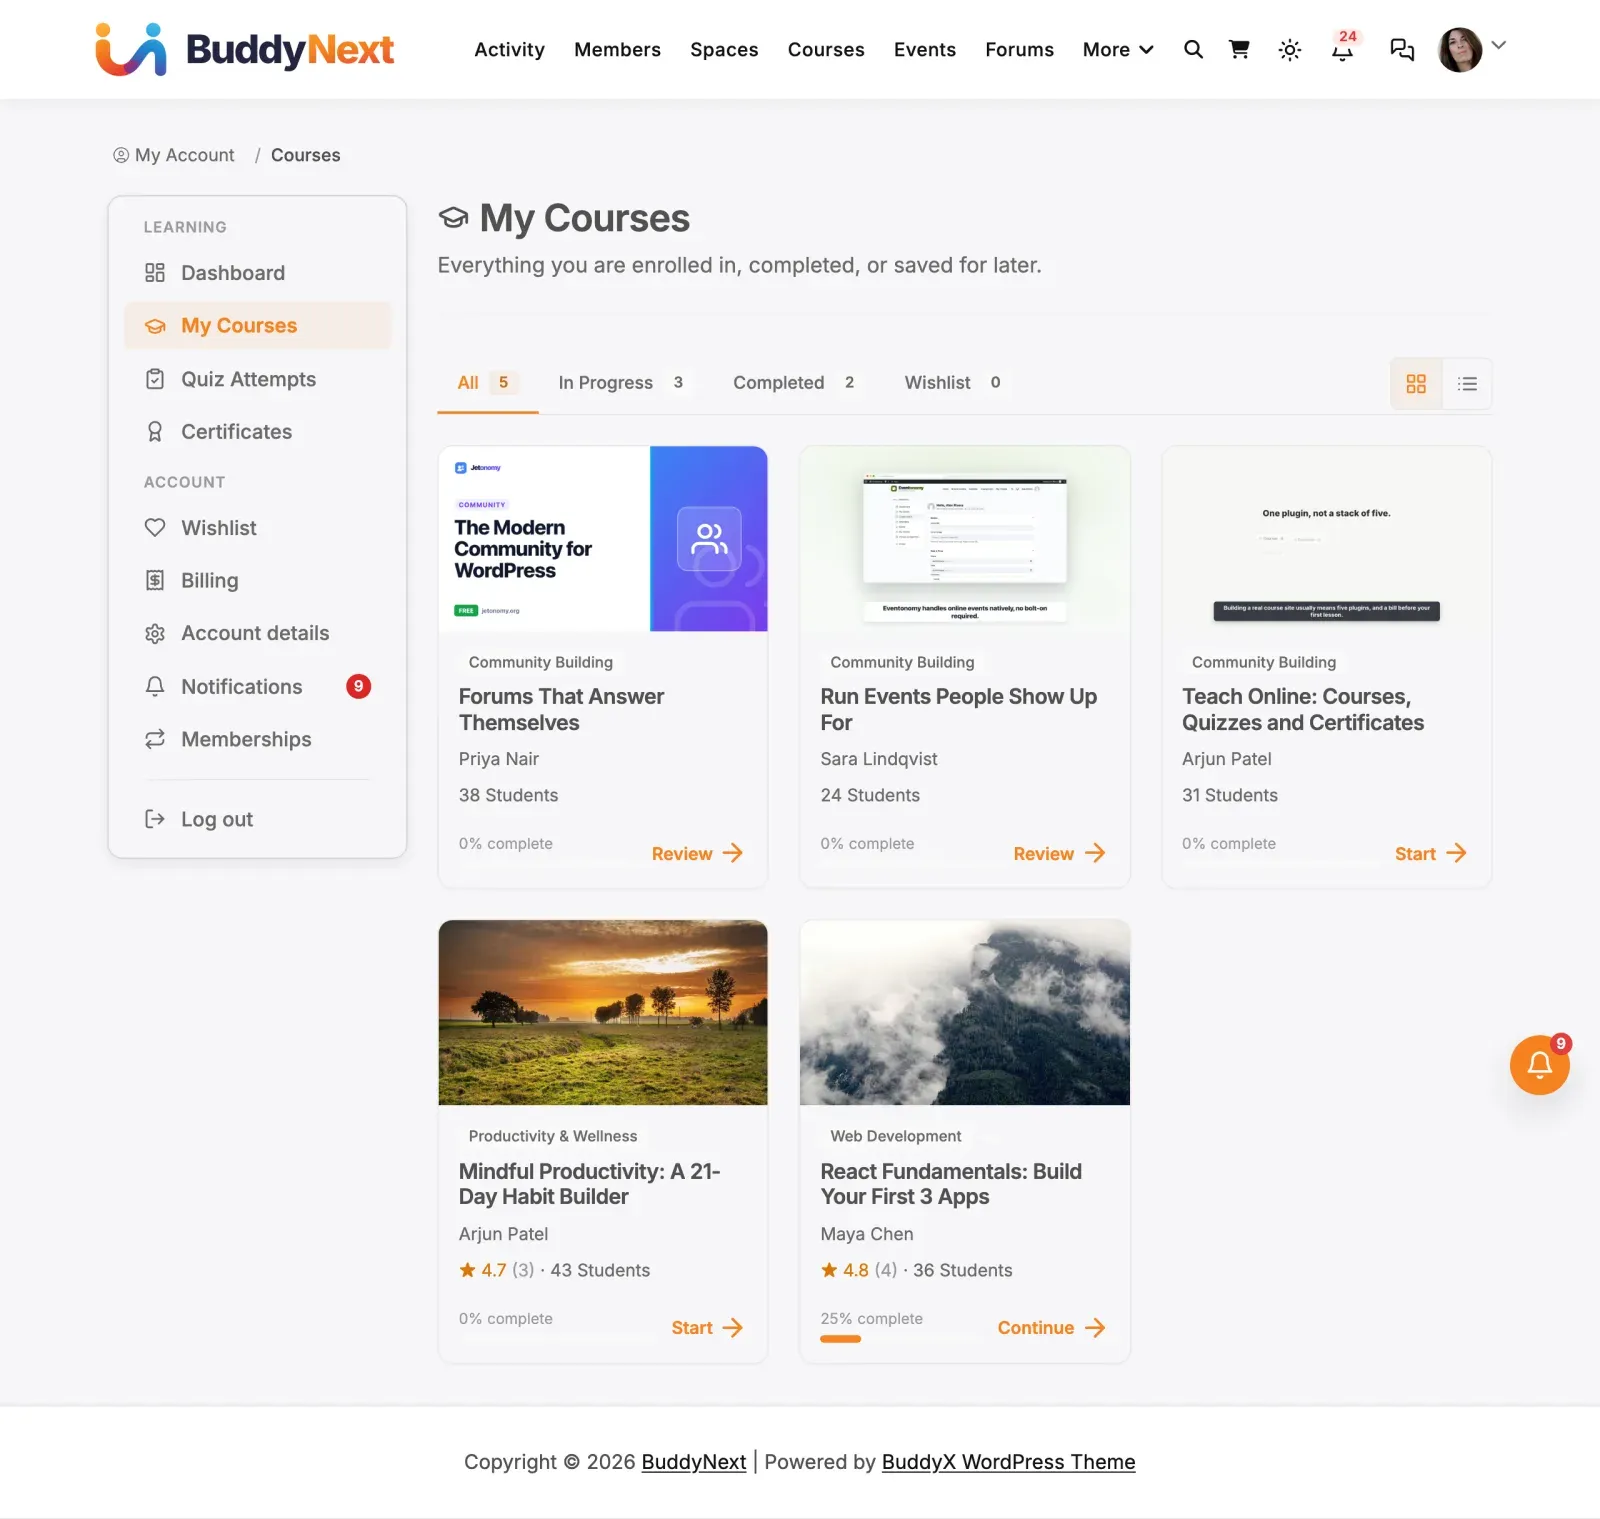Viewport: 1600px width, 1519px height.
Task: Start Mindful Productivity course
Action: point(707,1328)
